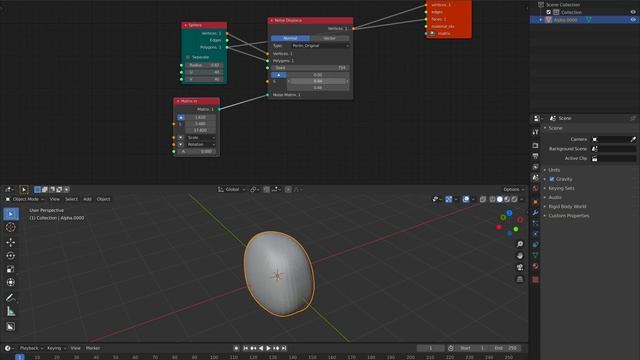This screenshot has width=640, height=360.
Task: Open the View Layer properties tab
Action: click(x=535, y=167)
